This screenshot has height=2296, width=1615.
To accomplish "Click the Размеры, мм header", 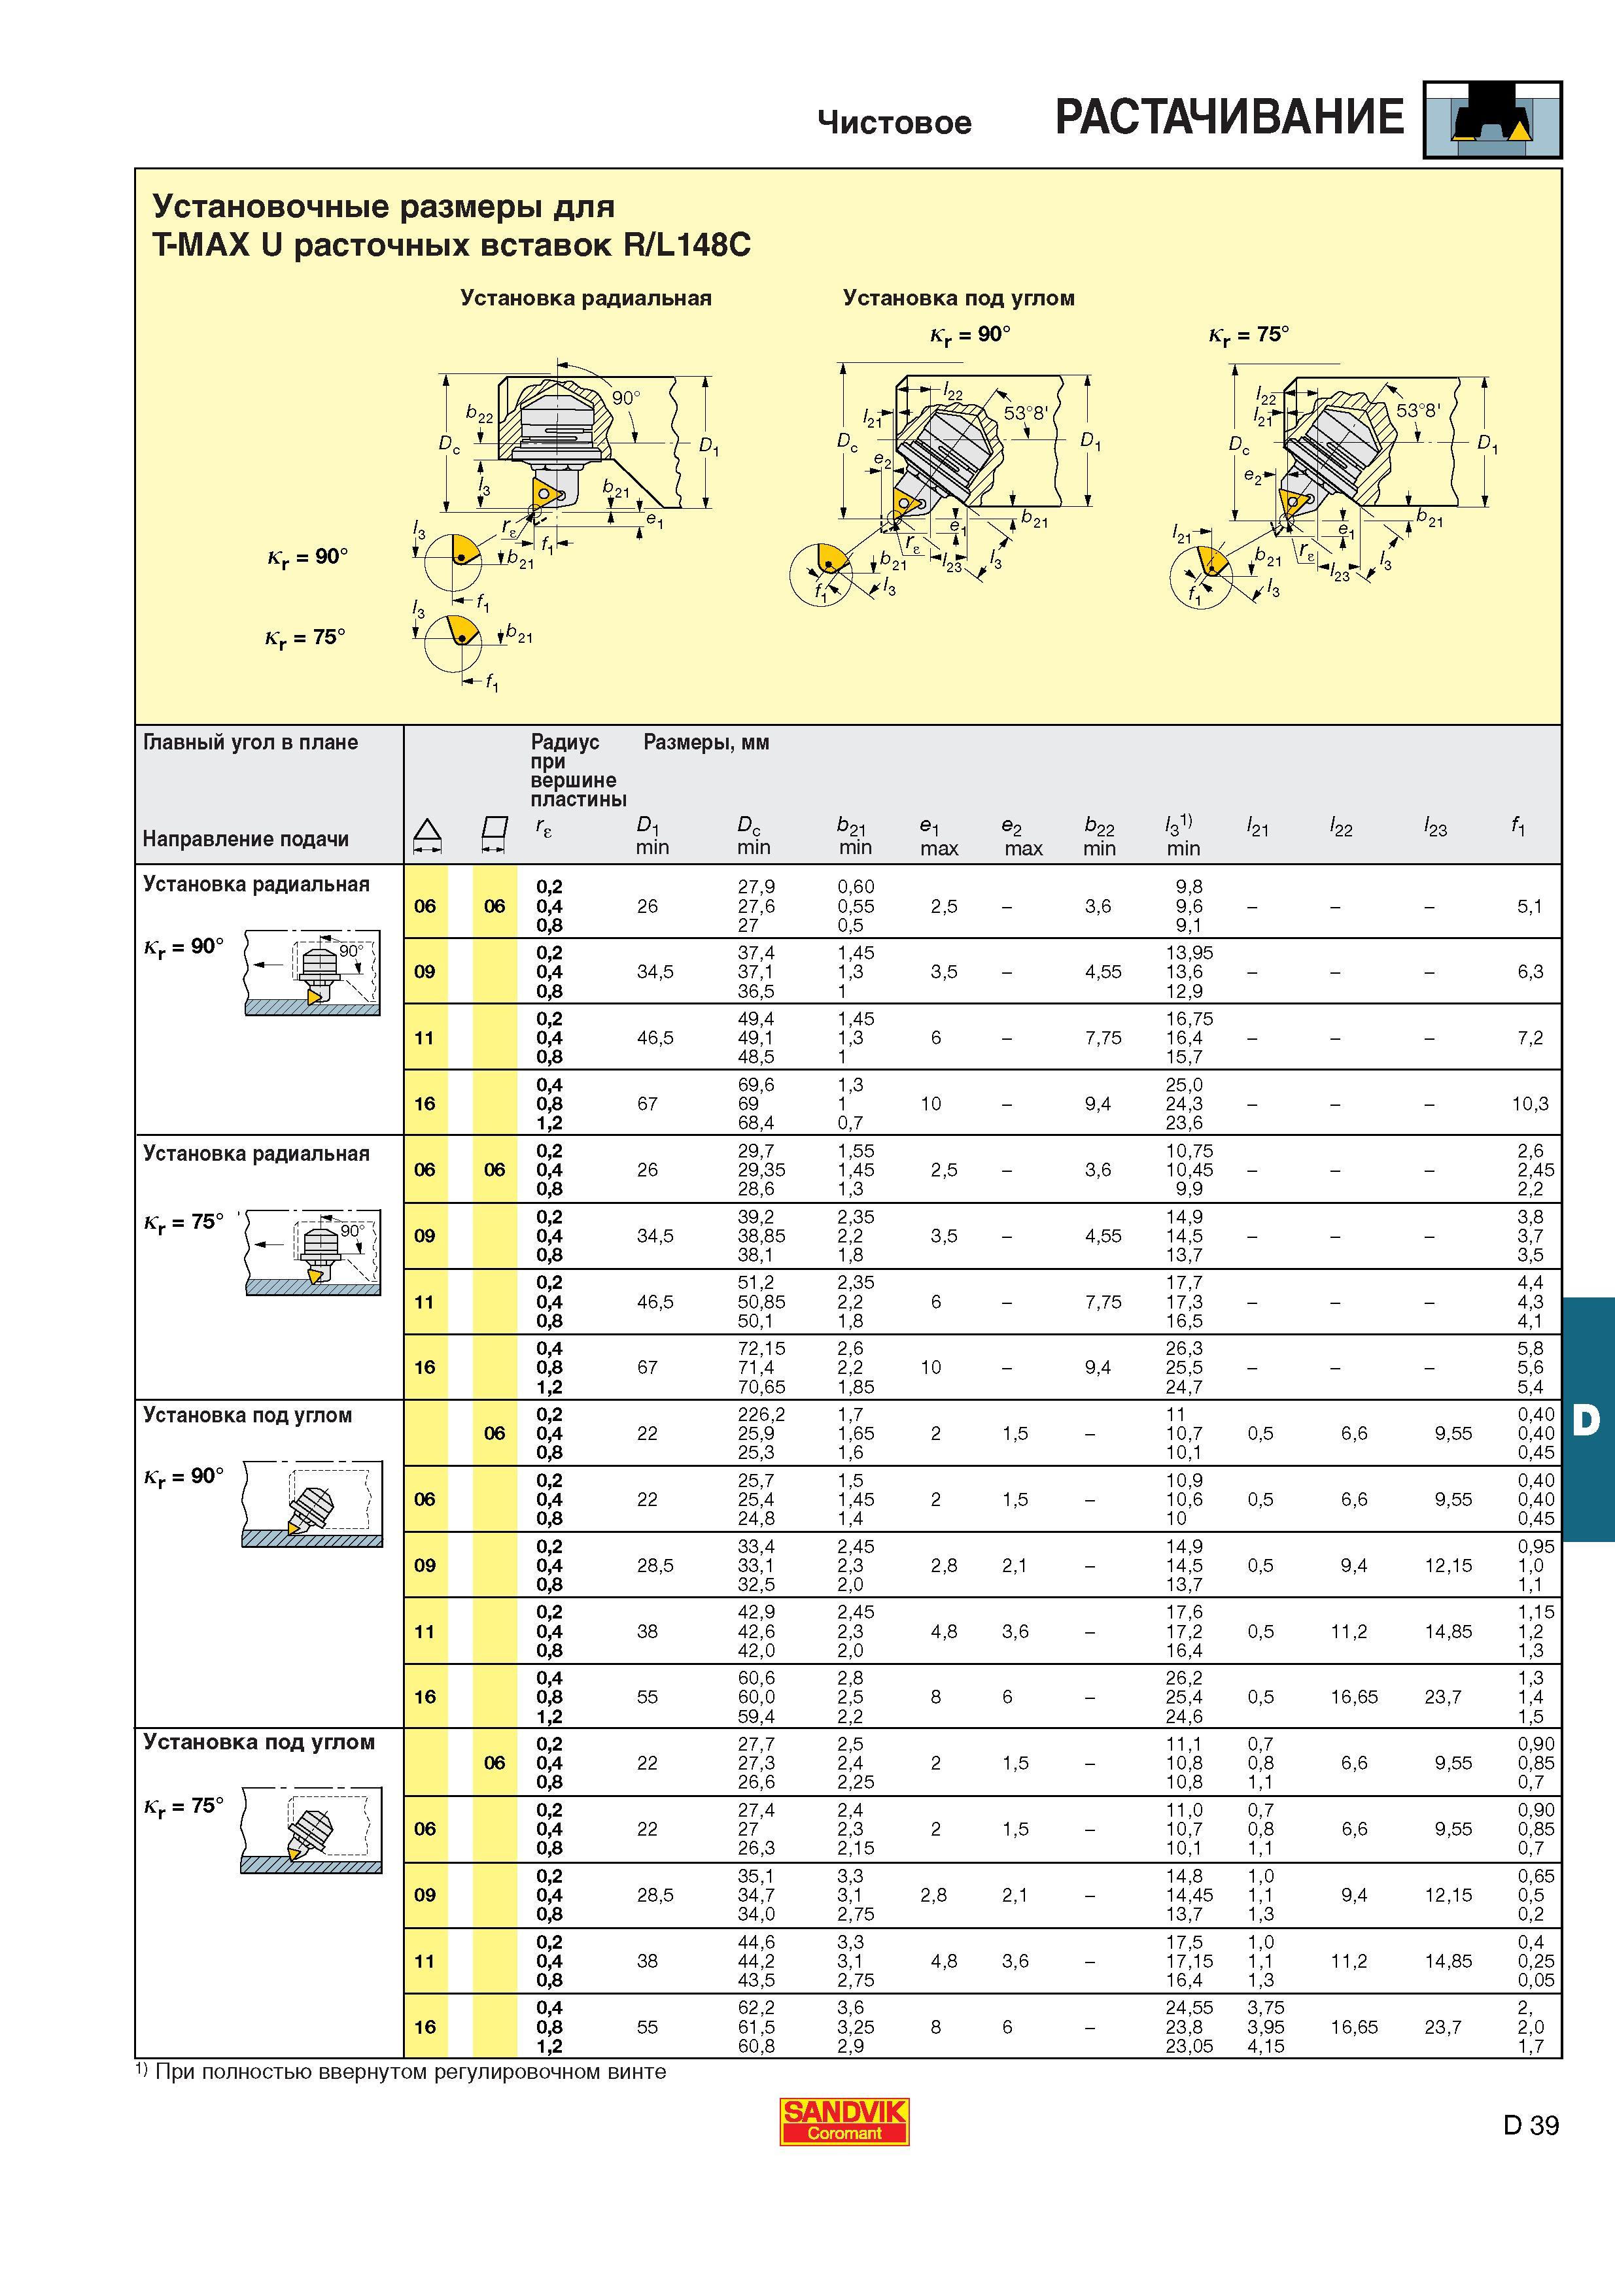I will click(x=706, y=742).
